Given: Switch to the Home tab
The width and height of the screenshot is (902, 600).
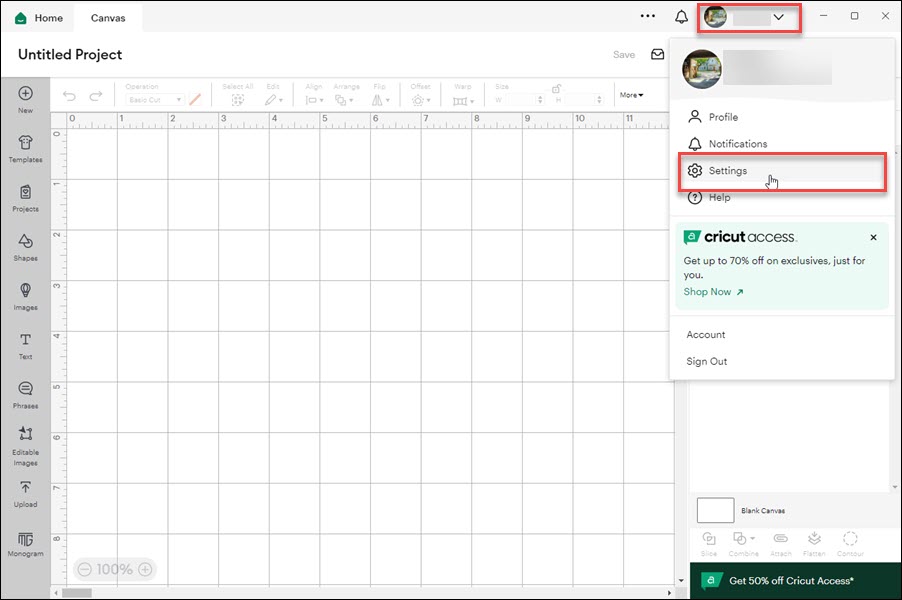Looking at the screenshot, I should coord(40,17).
